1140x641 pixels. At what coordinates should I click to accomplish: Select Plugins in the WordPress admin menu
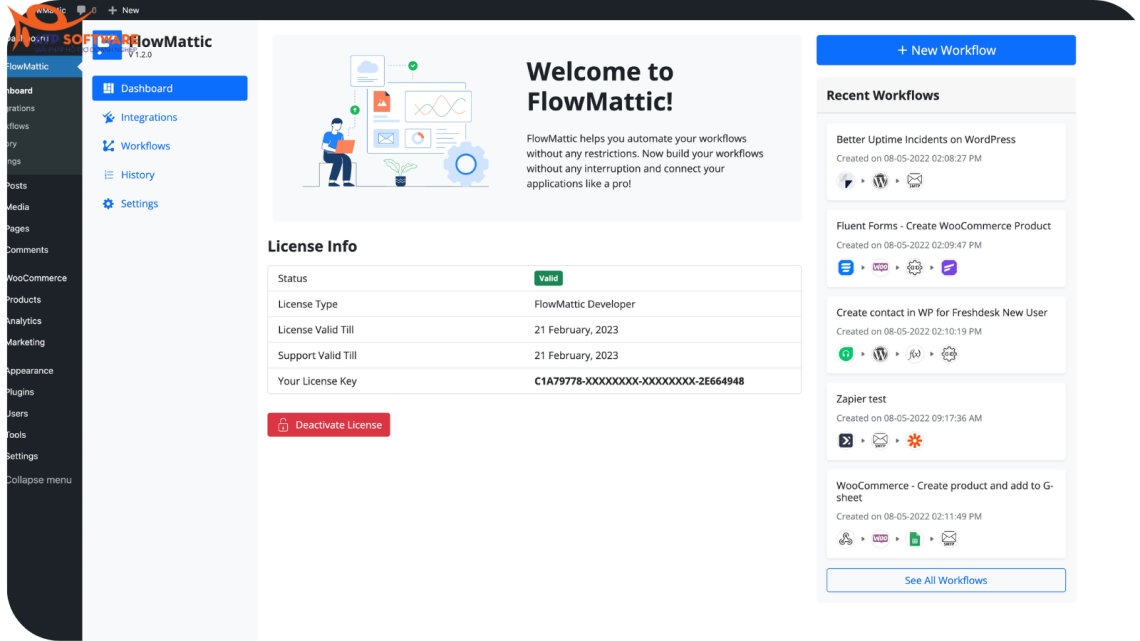[x=20, y=391]
